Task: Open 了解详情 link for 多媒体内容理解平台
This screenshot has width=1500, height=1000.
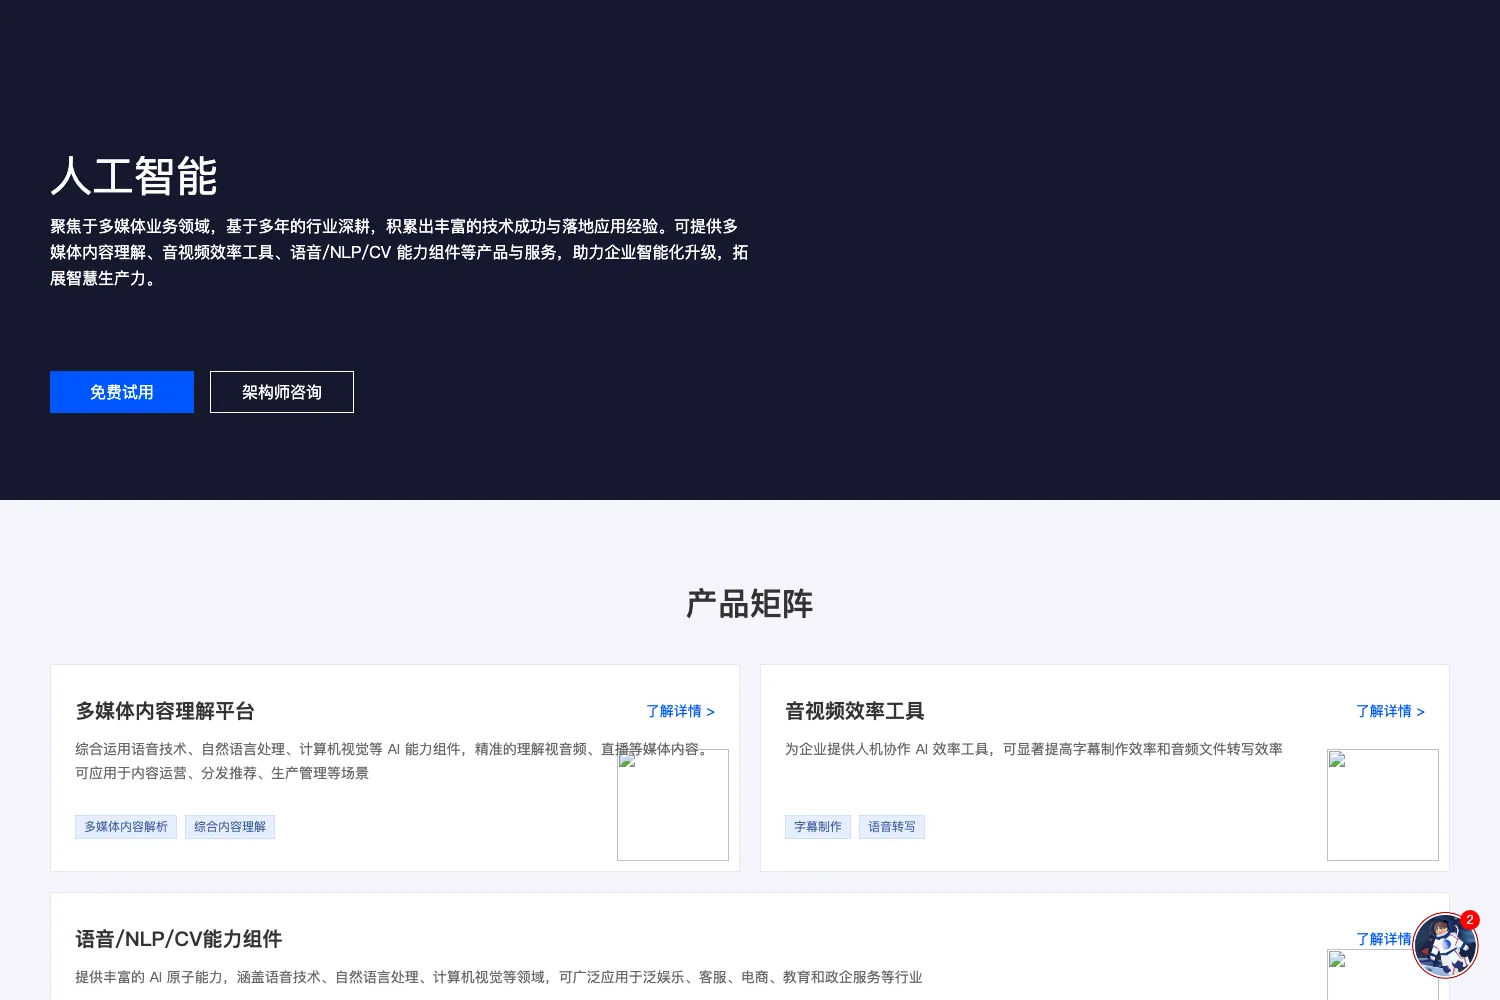Action: coord(680,711)
